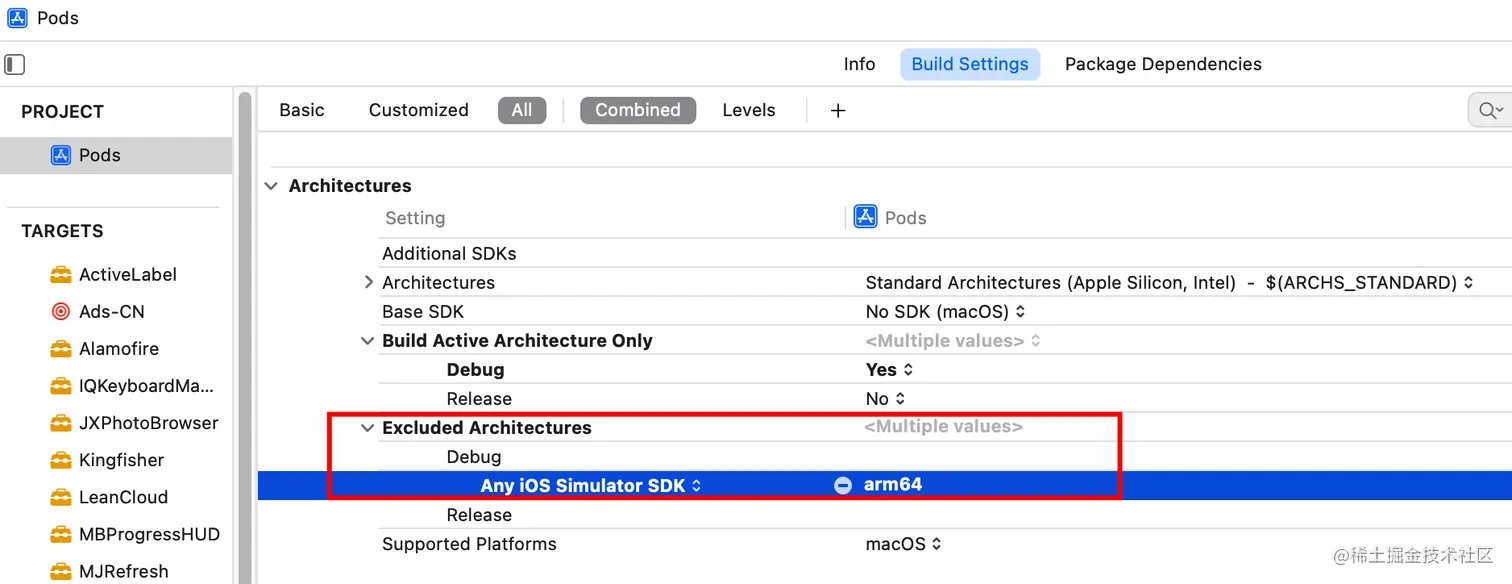Click the ActiveLabel toolbox icon

click(x=61, y=274)
